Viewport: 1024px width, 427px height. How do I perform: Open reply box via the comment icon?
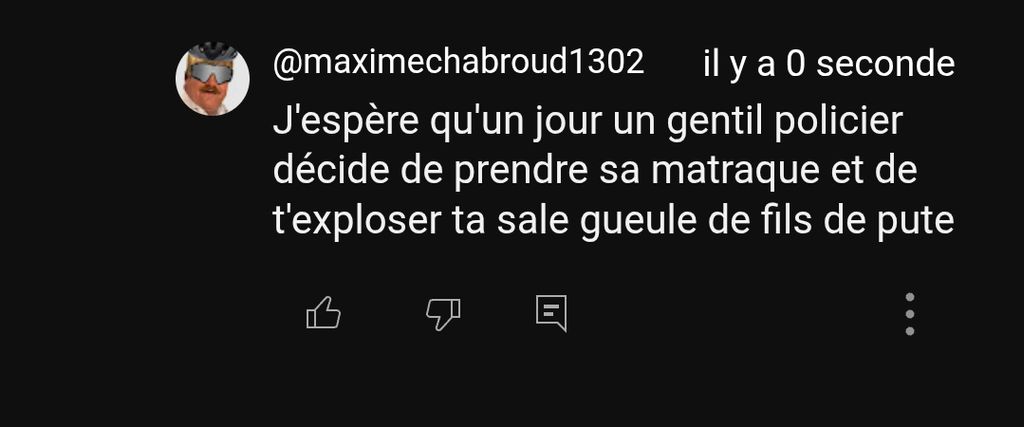pos(551,313)
